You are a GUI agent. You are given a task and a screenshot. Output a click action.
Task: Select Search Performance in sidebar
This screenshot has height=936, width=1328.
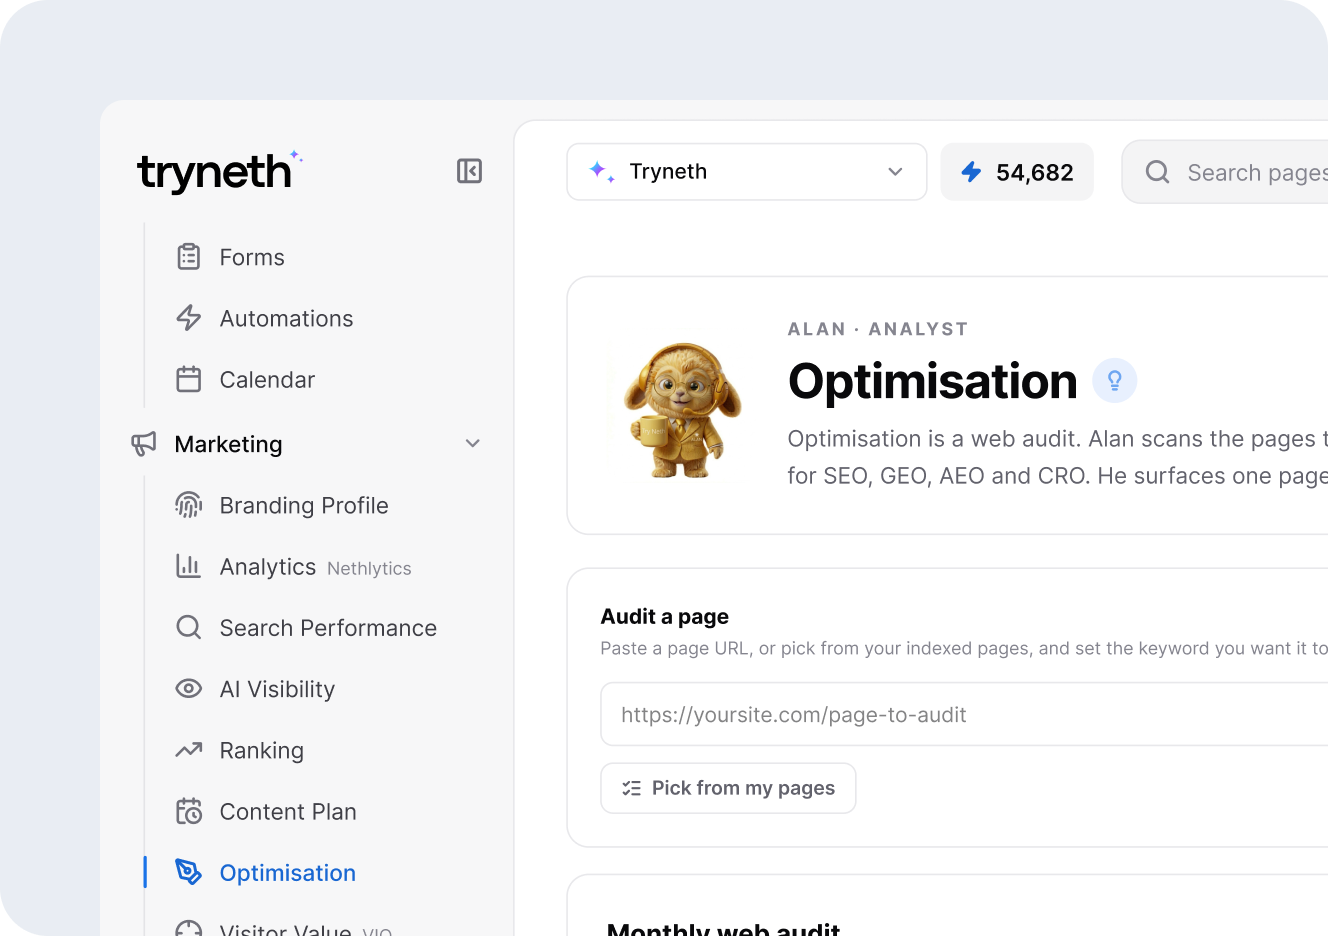328,627
